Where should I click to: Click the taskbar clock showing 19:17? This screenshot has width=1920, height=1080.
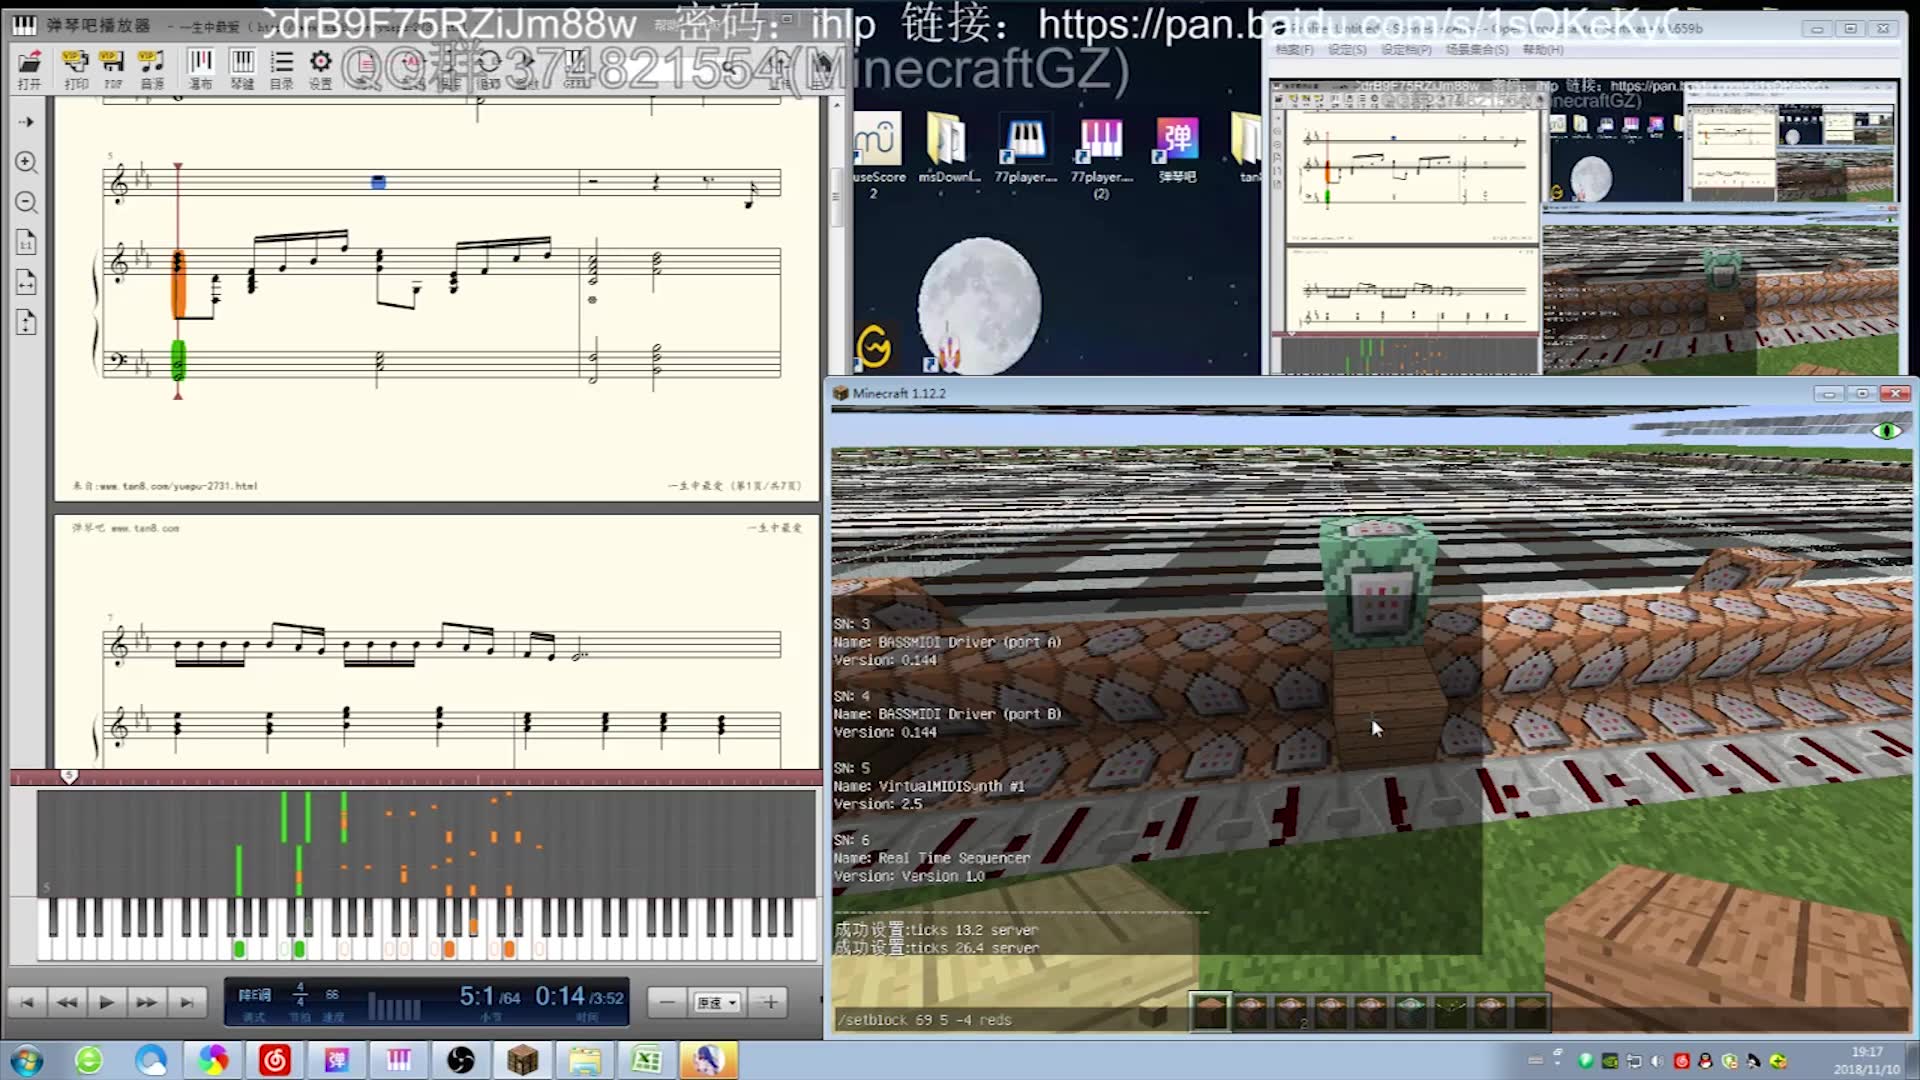click(x=1867, y=1060)
